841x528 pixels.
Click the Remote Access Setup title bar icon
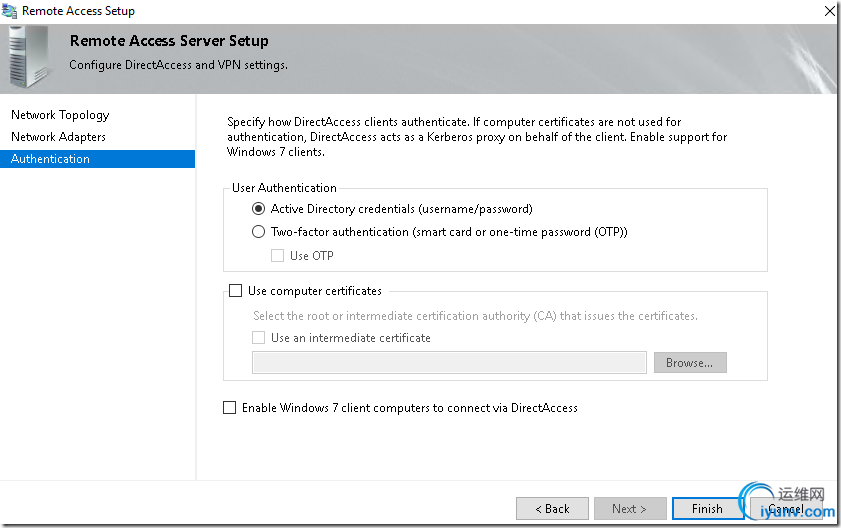(x=11, y=11)
